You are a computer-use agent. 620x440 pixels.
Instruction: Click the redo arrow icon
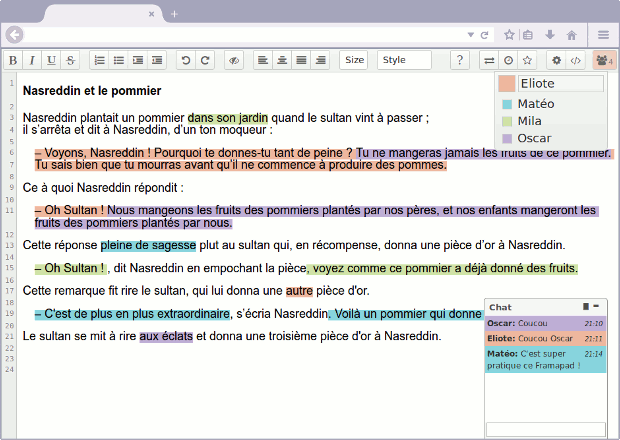205,60
